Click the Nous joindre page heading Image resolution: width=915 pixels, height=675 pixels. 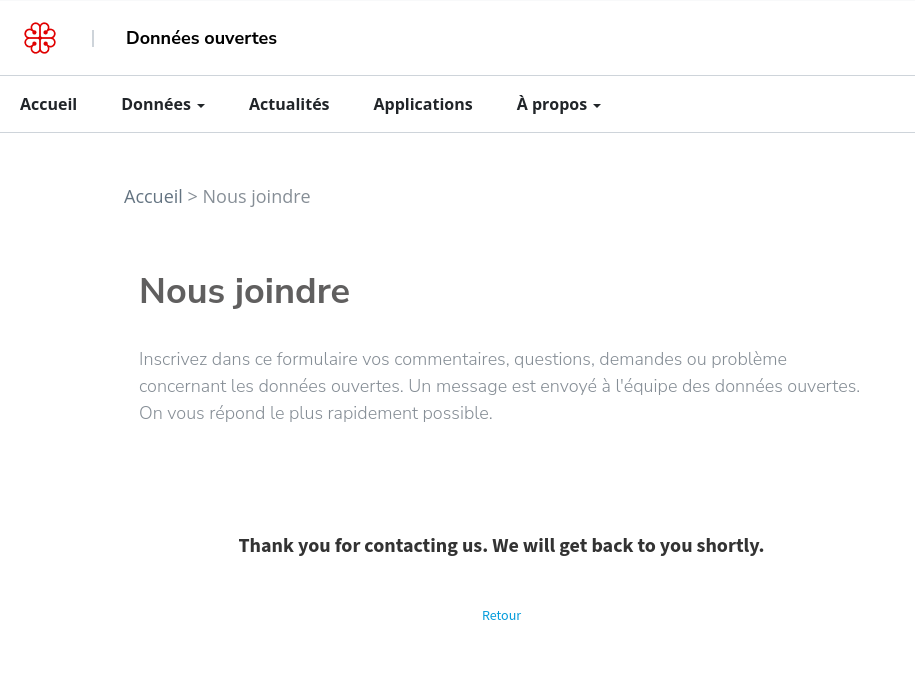[245, 291]
